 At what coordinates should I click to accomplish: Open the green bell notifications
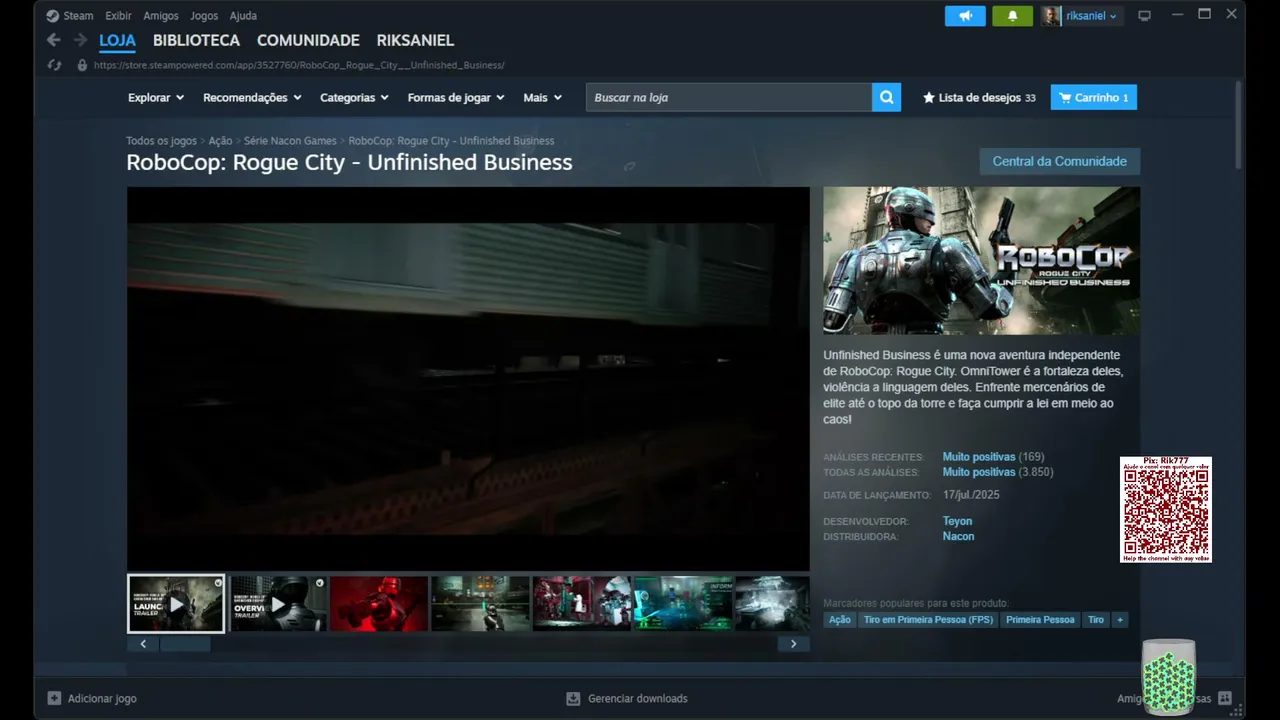click(x=1012, y=16)
